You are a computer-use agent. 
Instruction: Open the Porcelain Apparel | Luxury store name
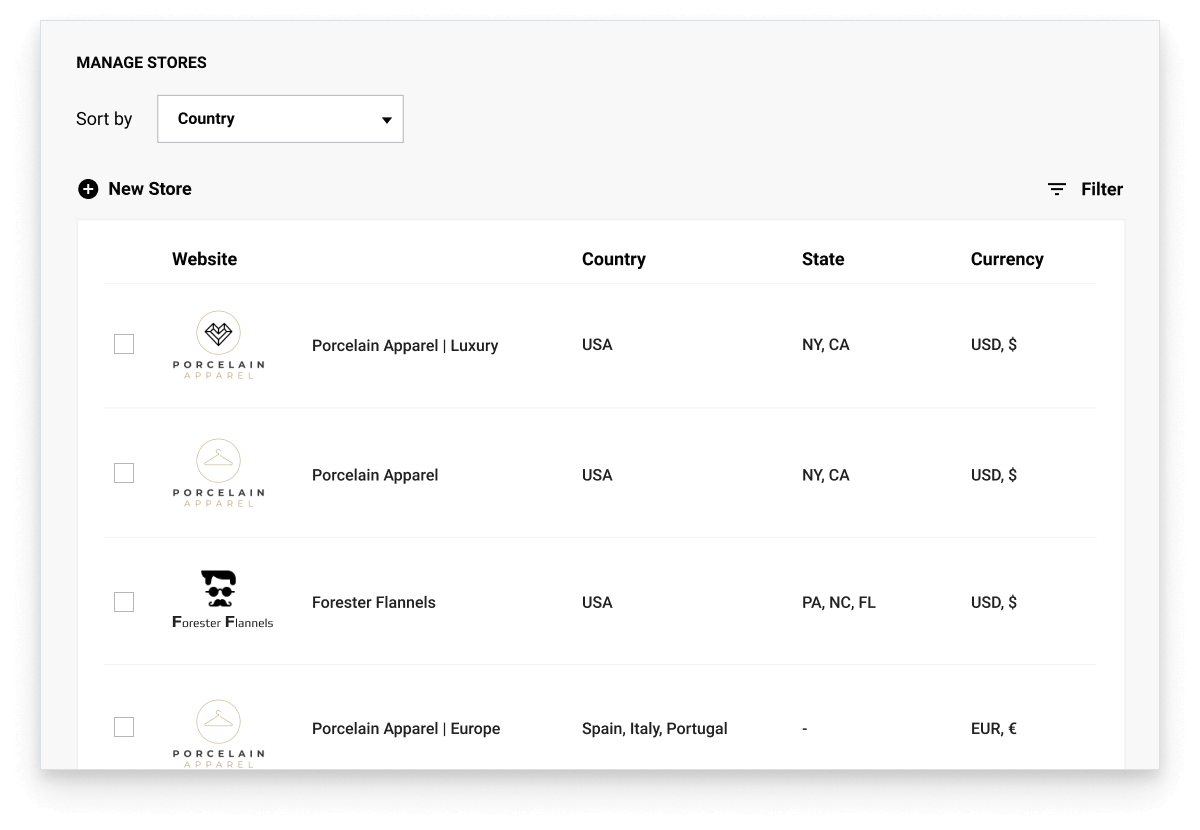404,345
